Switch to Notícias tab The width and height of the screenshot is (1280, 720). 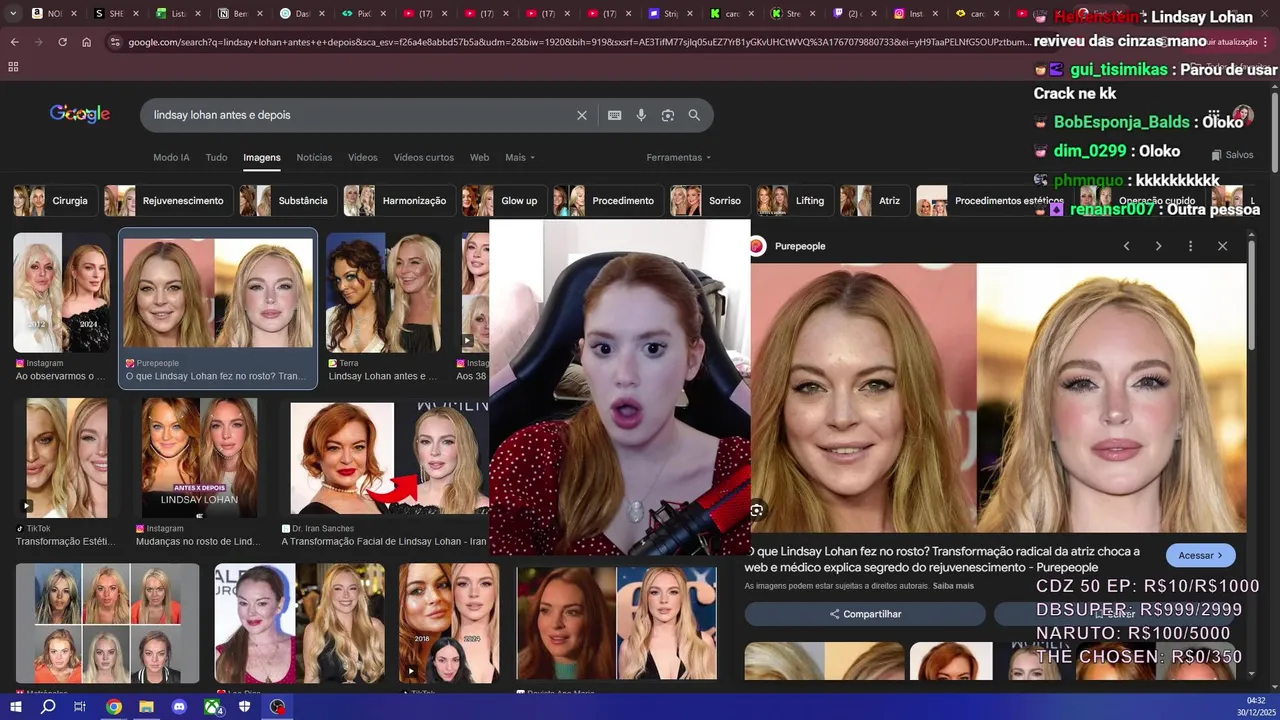tap(314, 157)
